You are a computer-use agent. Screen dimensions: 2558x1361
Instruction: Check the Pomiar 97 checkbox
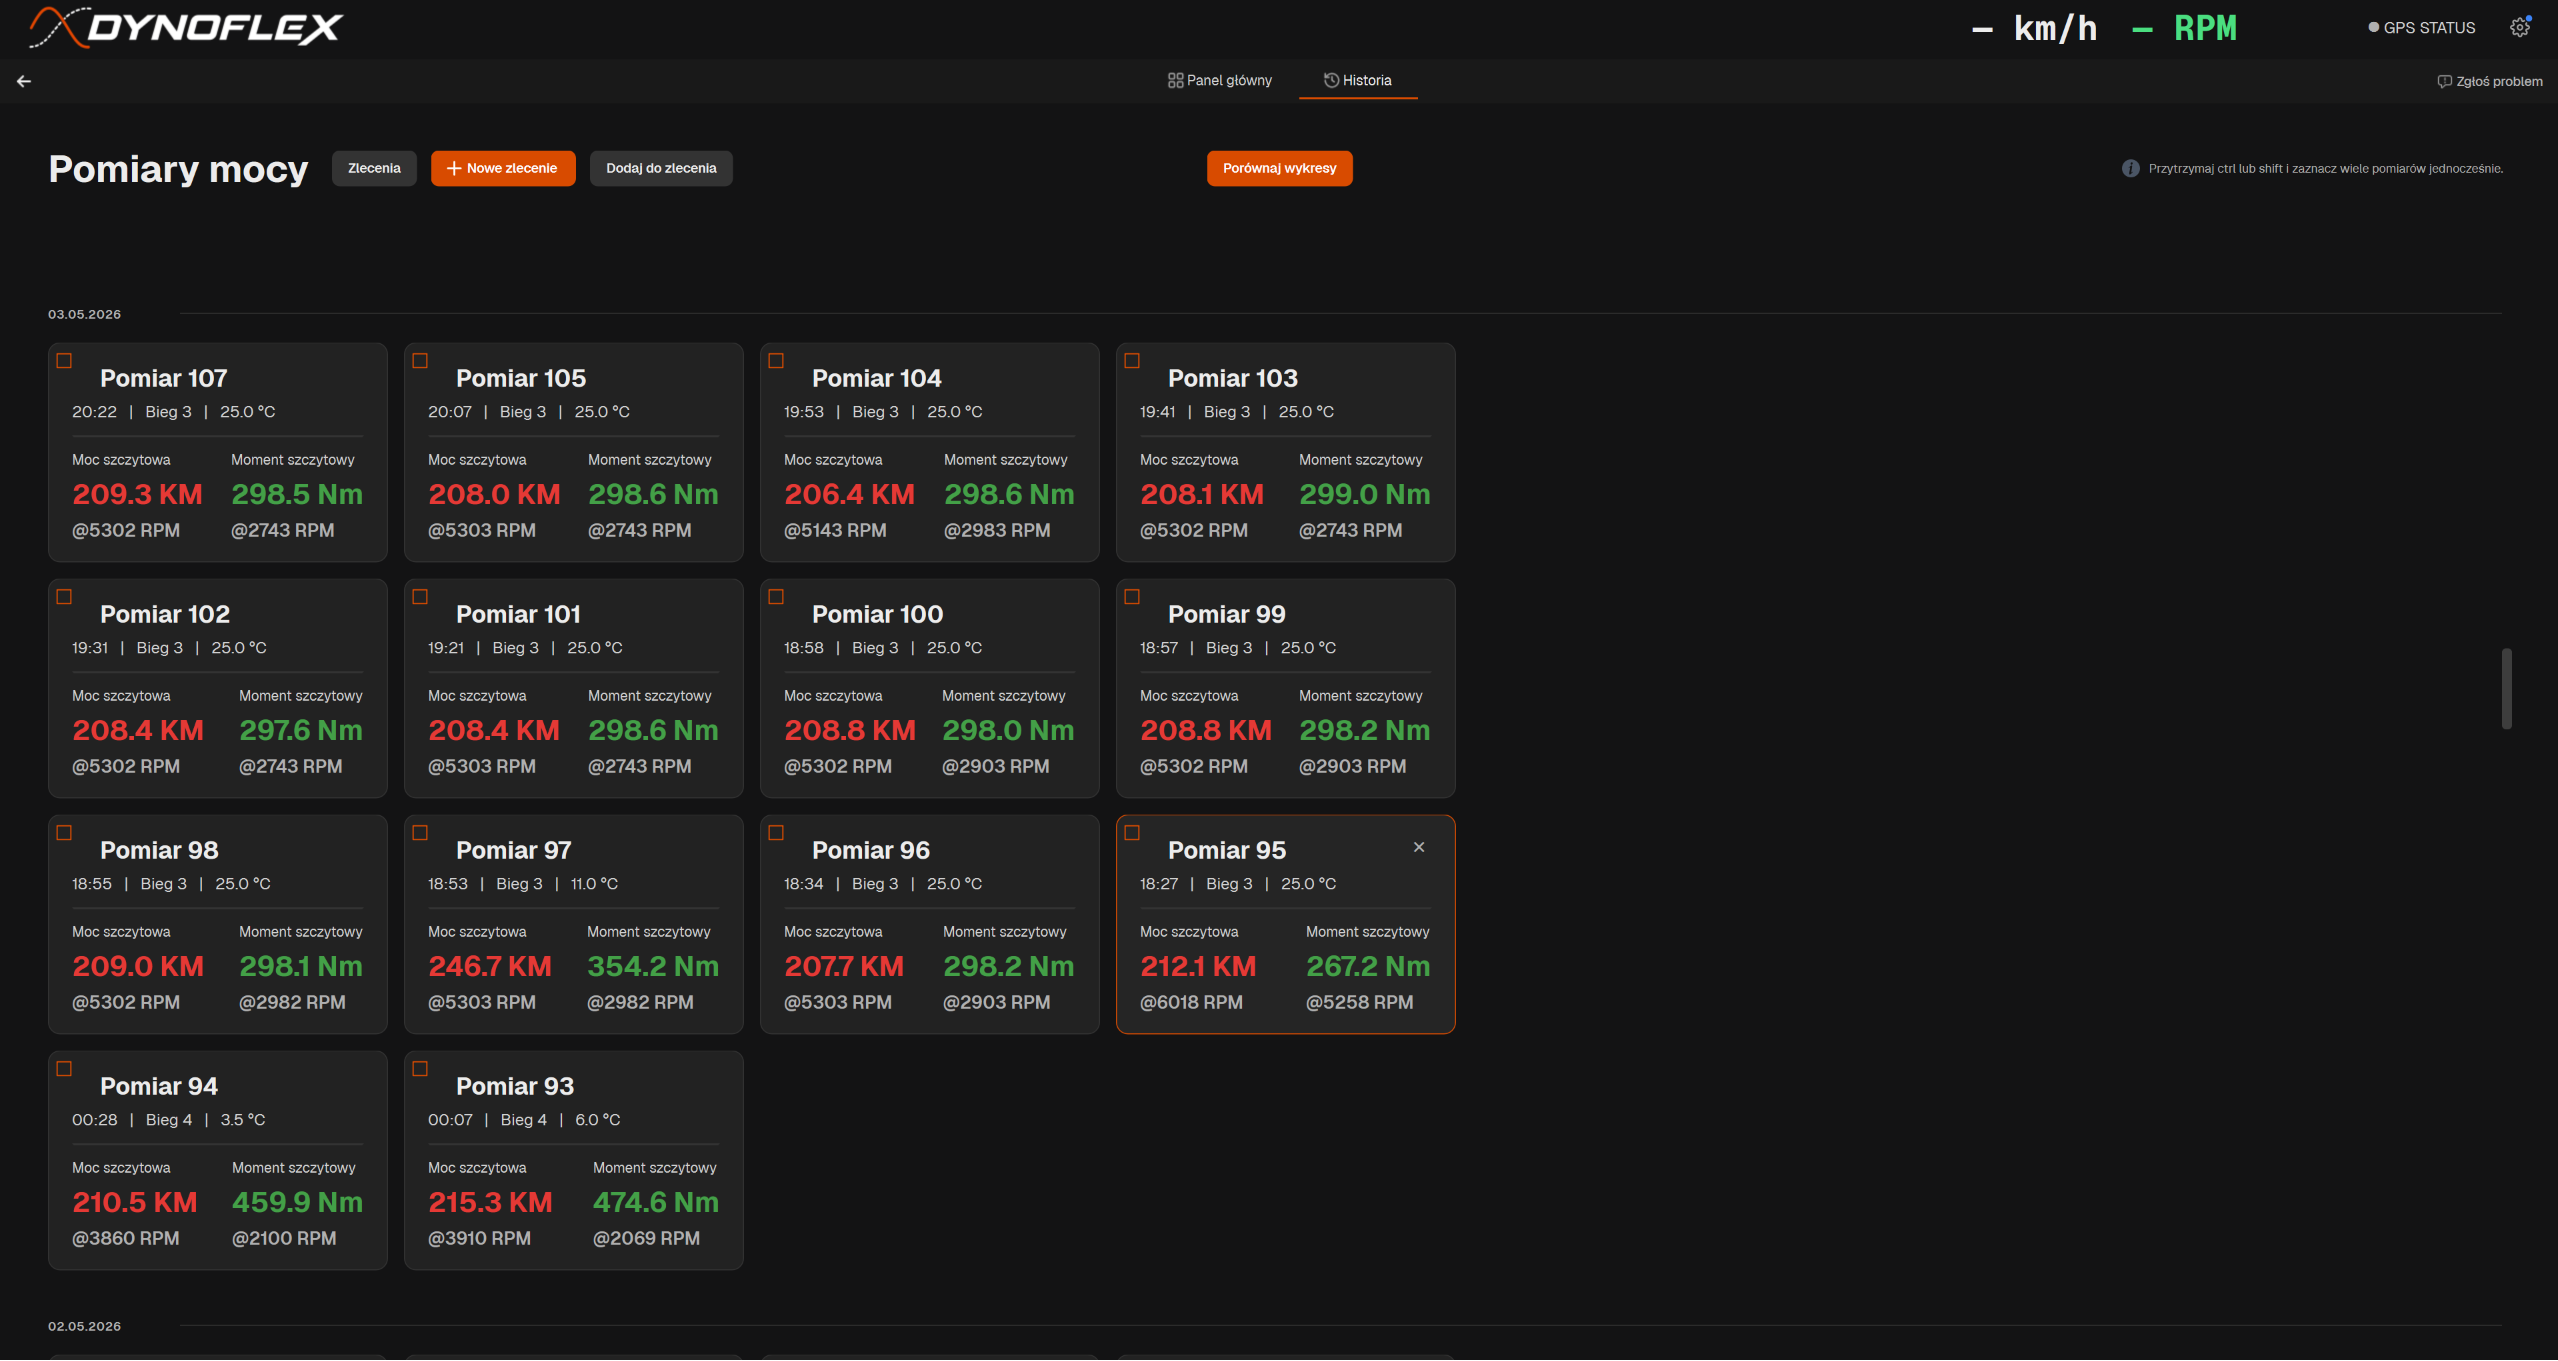[x=420, y=833]
